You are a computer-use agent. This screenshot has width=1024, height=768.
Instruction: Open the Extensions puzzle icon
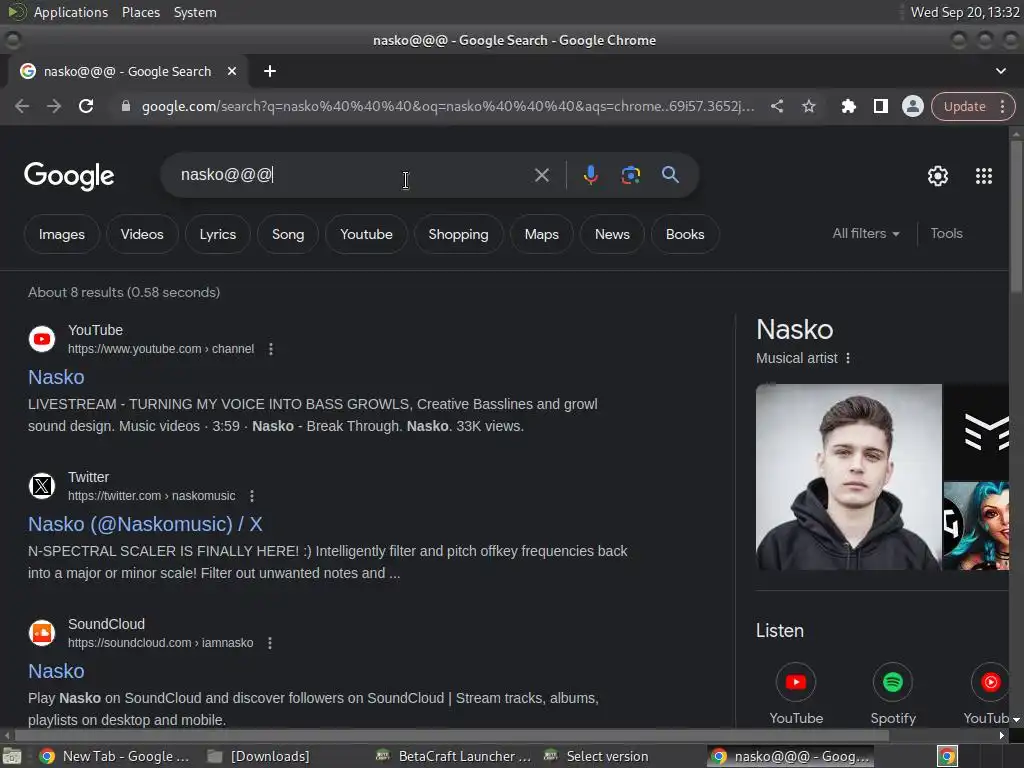click(x=848, y=106)
